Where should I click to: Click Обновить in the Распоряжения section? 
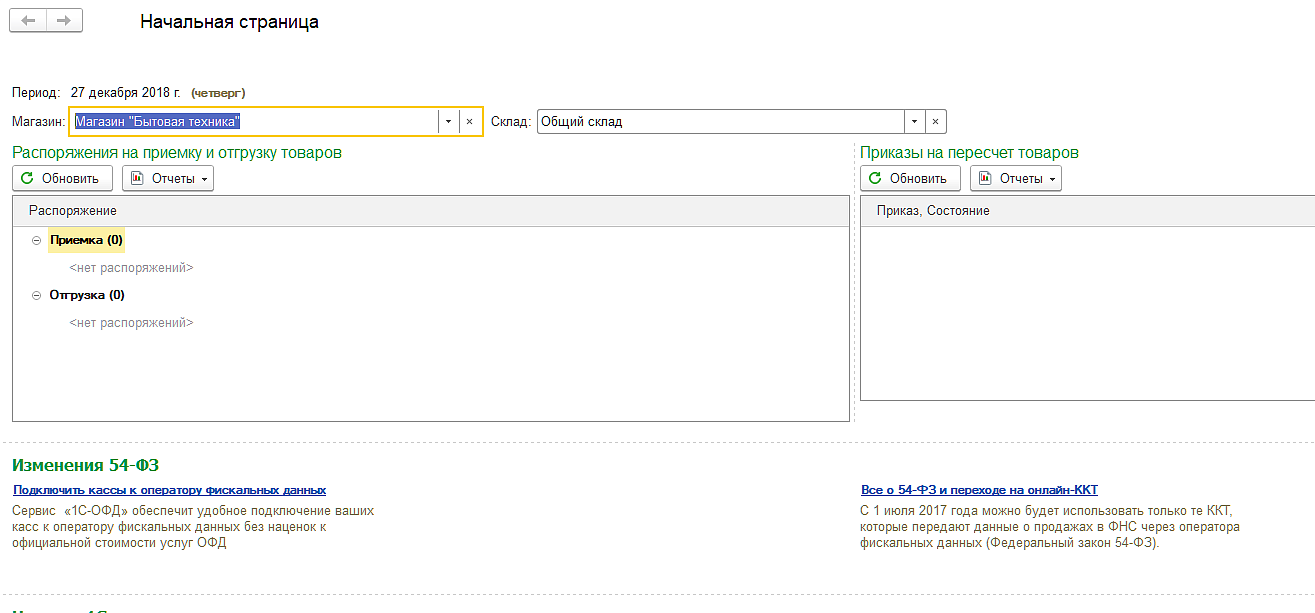62,179
